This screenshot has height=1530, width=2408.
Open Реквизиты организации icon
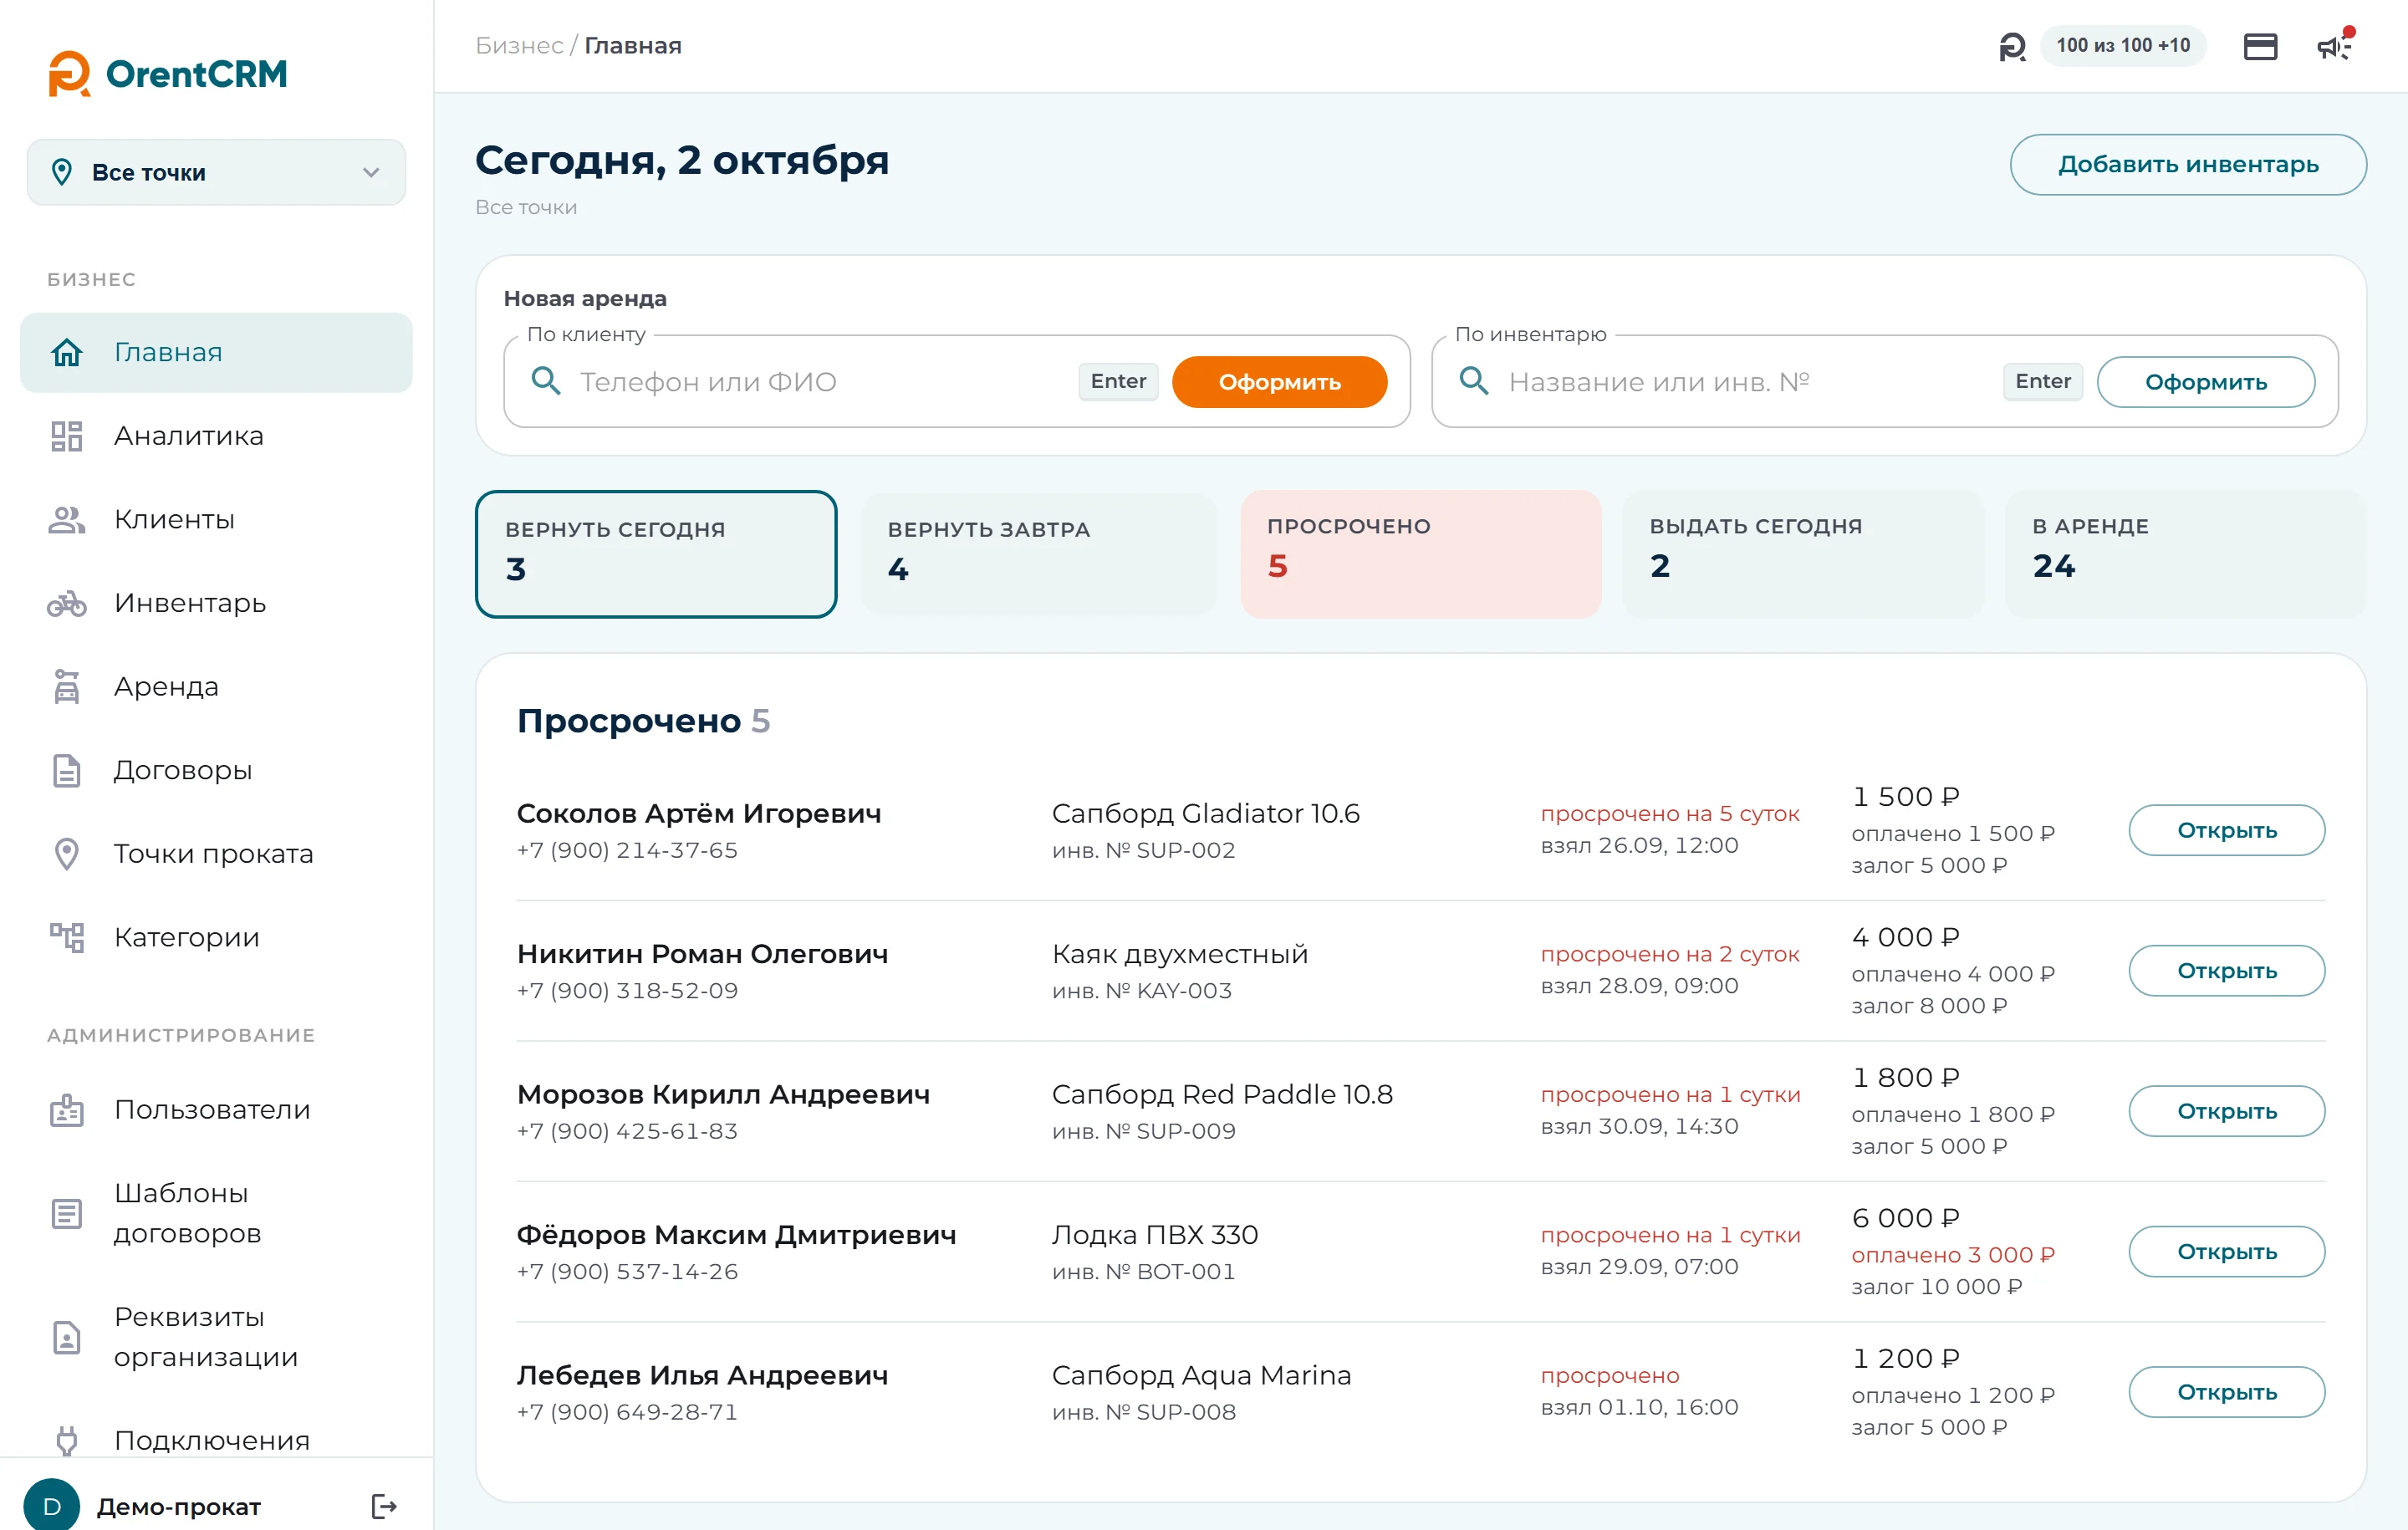tap(67, 1338)
